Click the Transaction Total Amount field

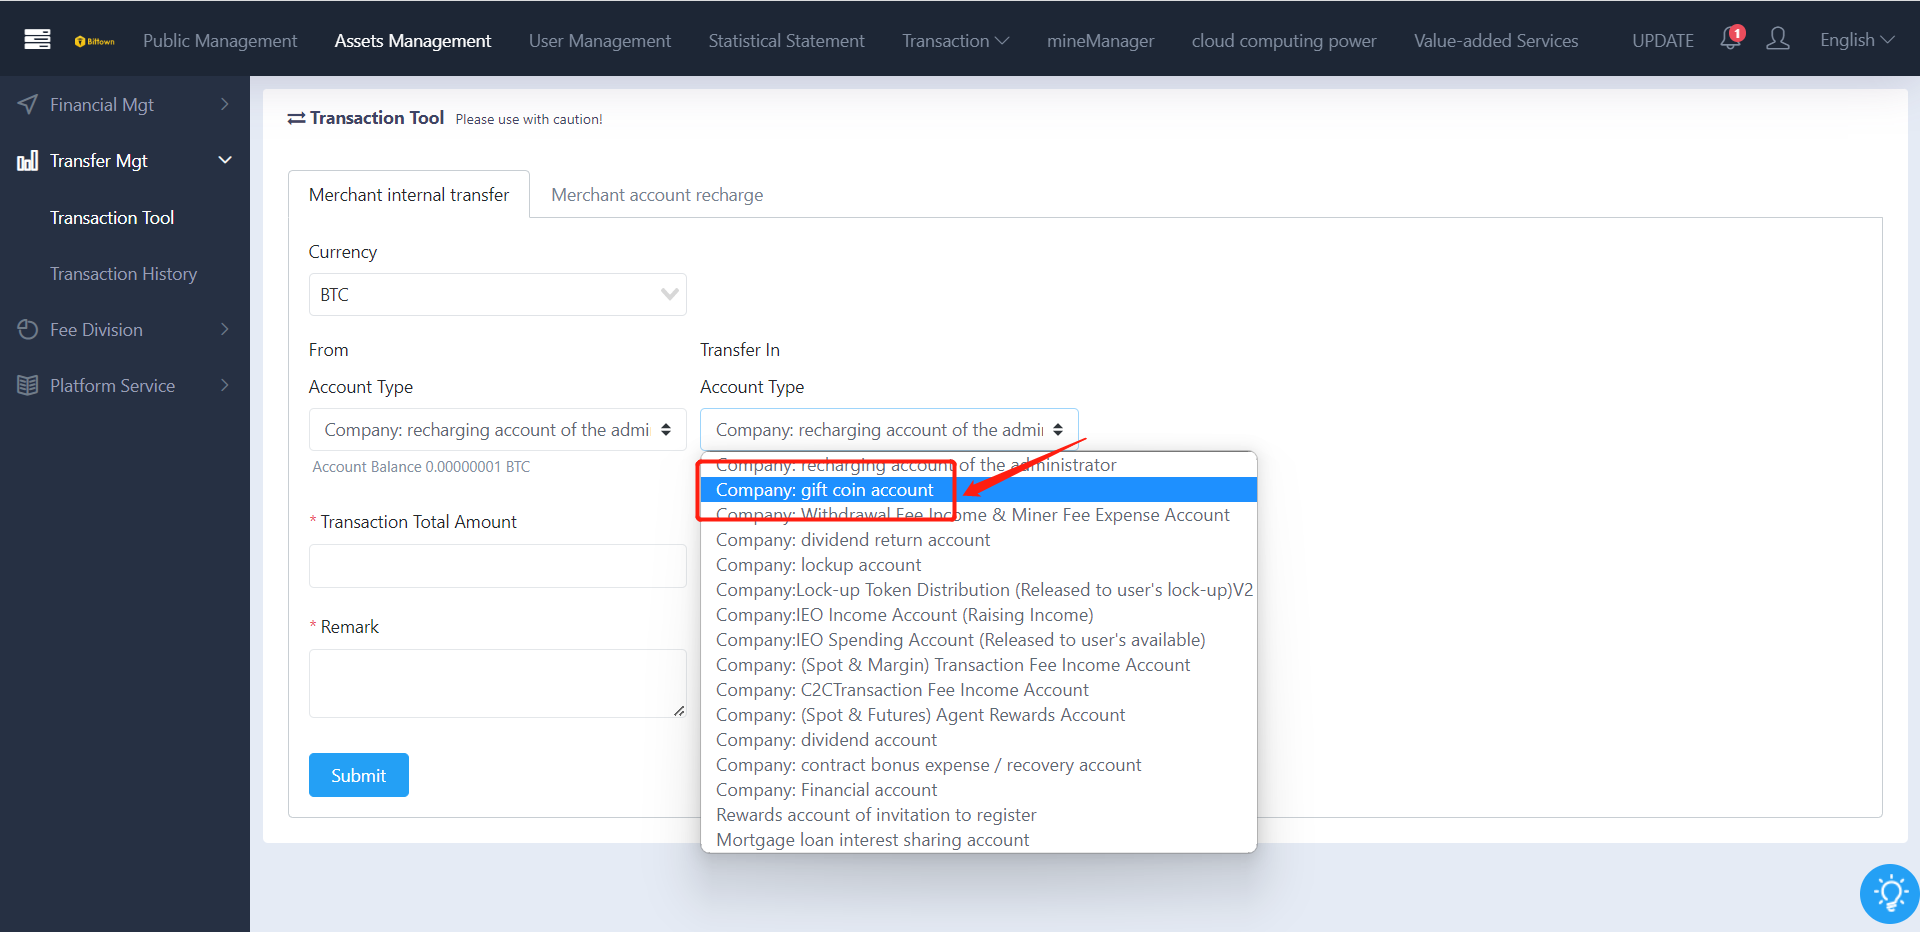click(x=498, y=566)
